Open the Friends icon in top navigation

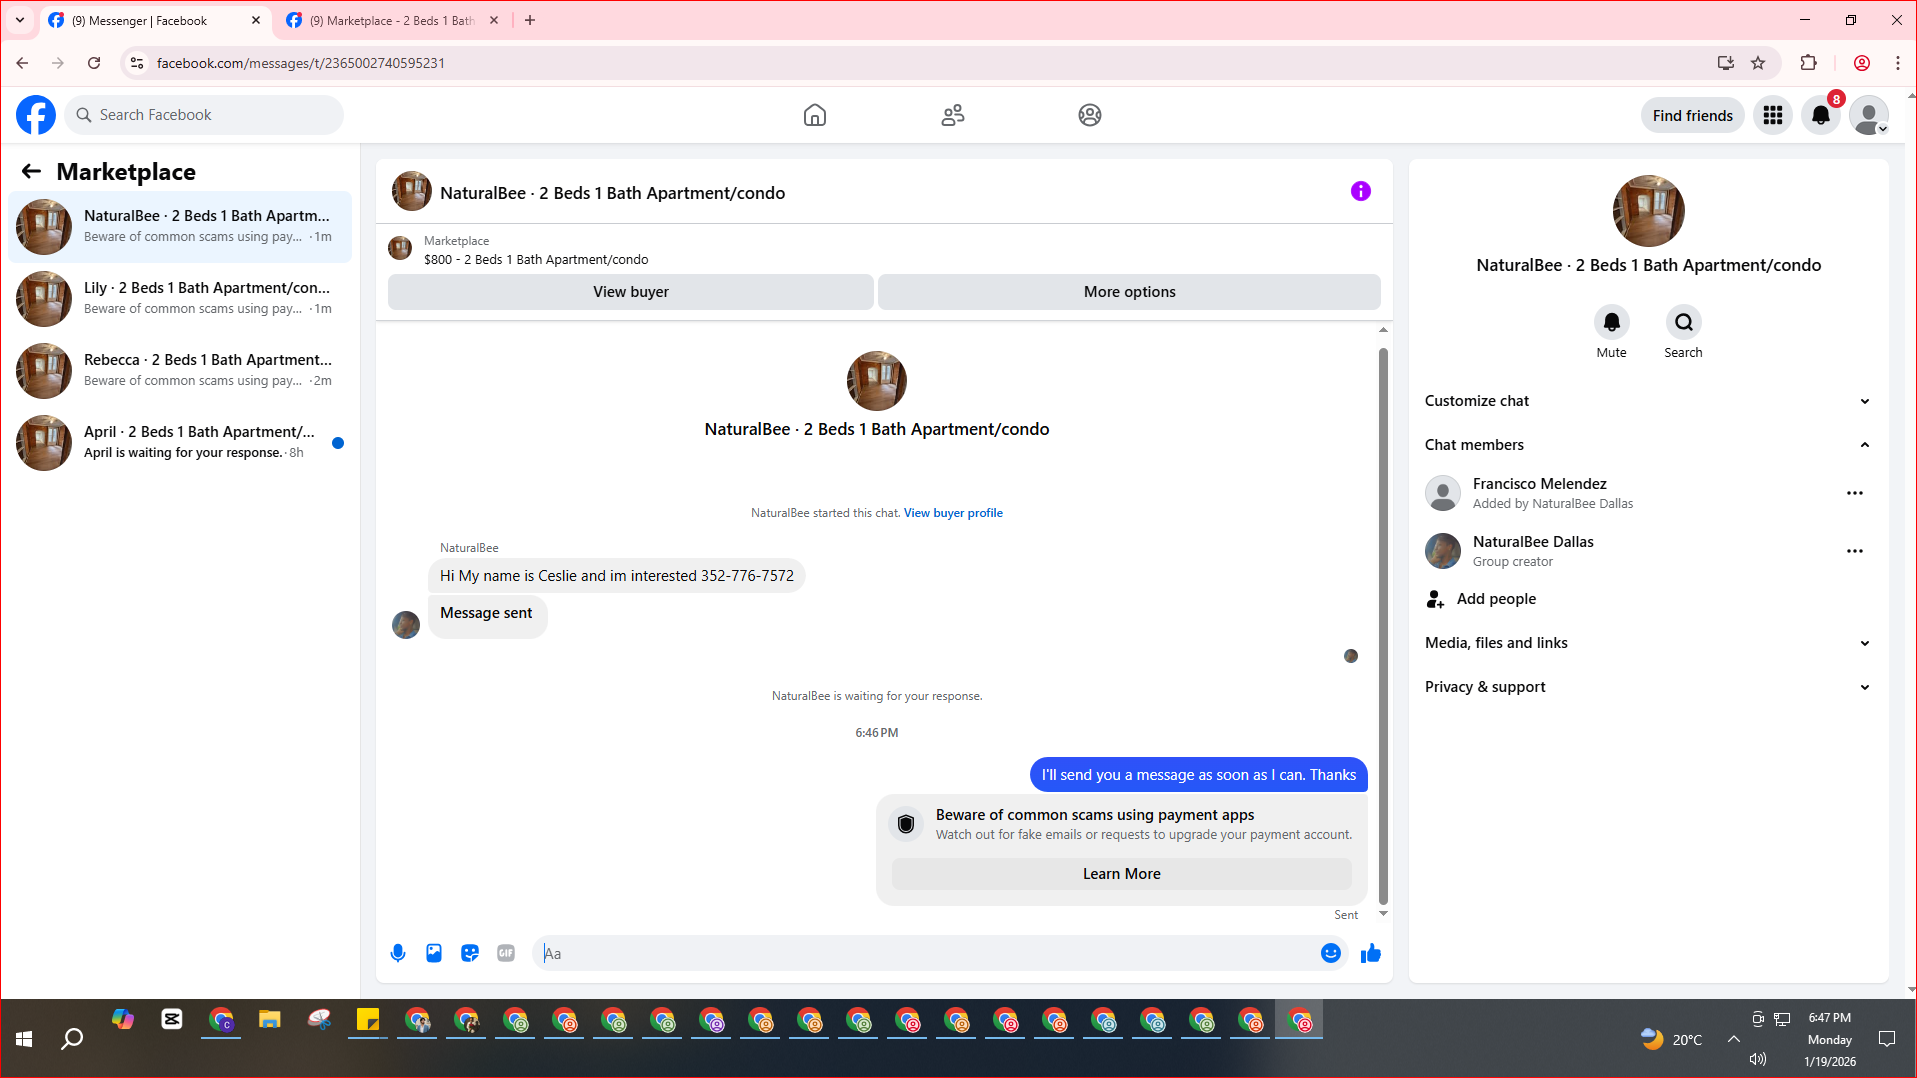pyautogui.click(x=953, y=115)
